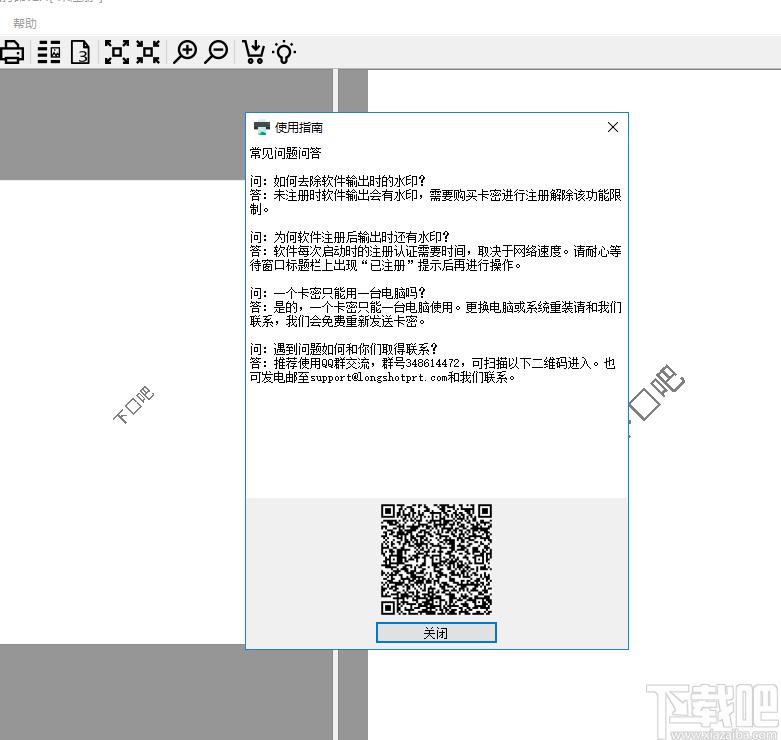Click the light bulb tips icon

[284, 52]
